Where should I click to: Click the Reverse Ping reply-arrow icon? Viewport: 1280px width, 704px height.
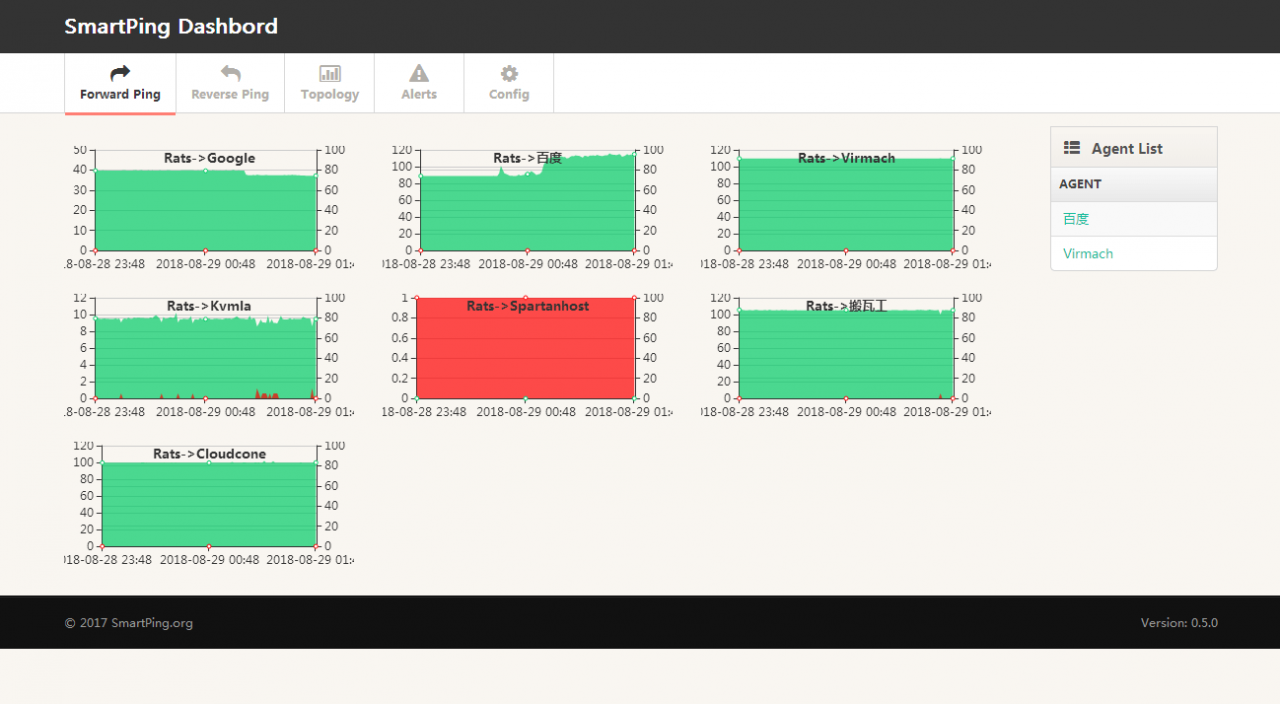click(230, 73)
